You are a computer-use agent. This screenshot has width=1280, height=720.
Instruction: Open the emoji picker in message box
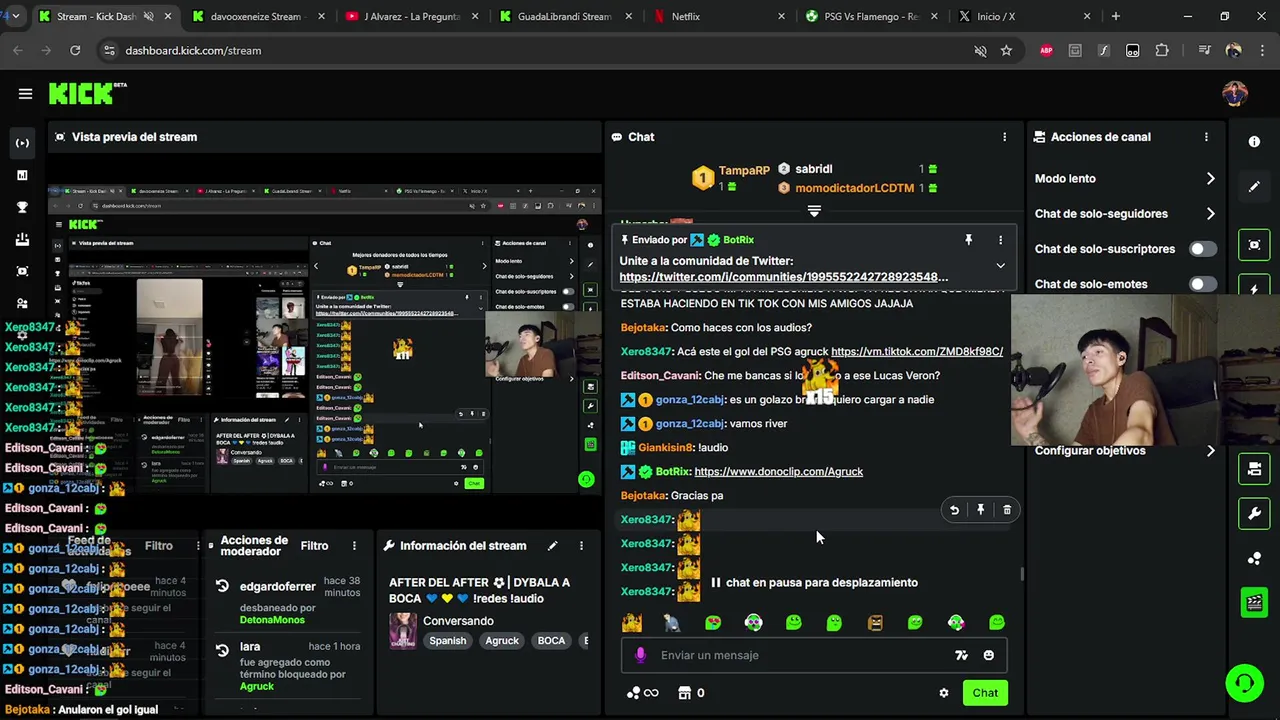(988, 655)
